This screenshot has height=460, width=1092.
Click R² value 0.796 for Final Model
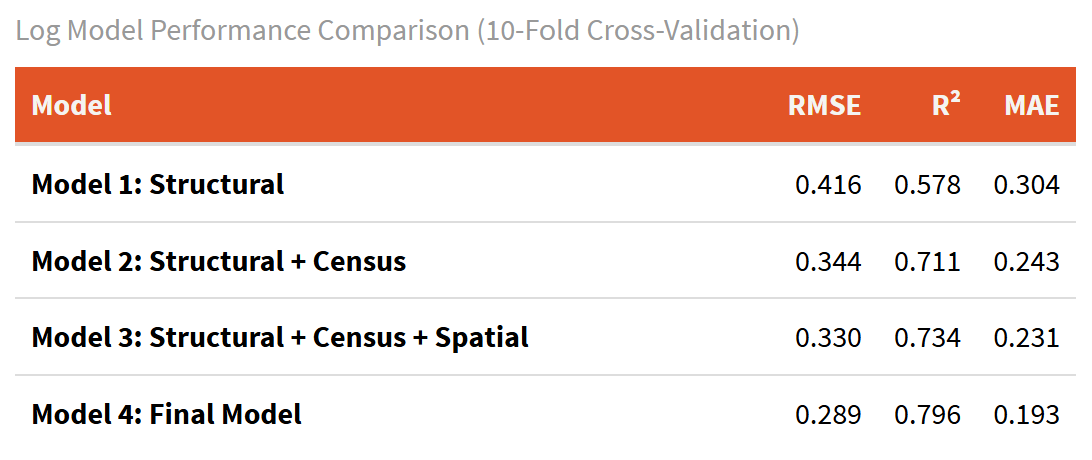click(x=927, y=415)
